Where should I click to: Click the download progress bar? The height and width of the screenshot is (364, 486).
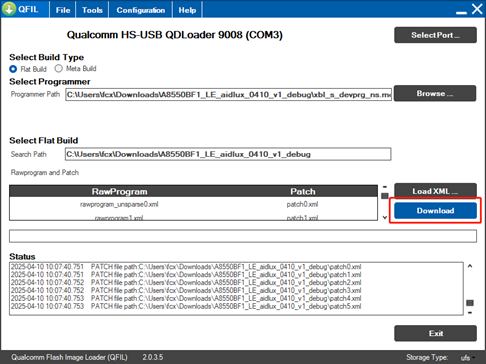[x=243, y=236]
